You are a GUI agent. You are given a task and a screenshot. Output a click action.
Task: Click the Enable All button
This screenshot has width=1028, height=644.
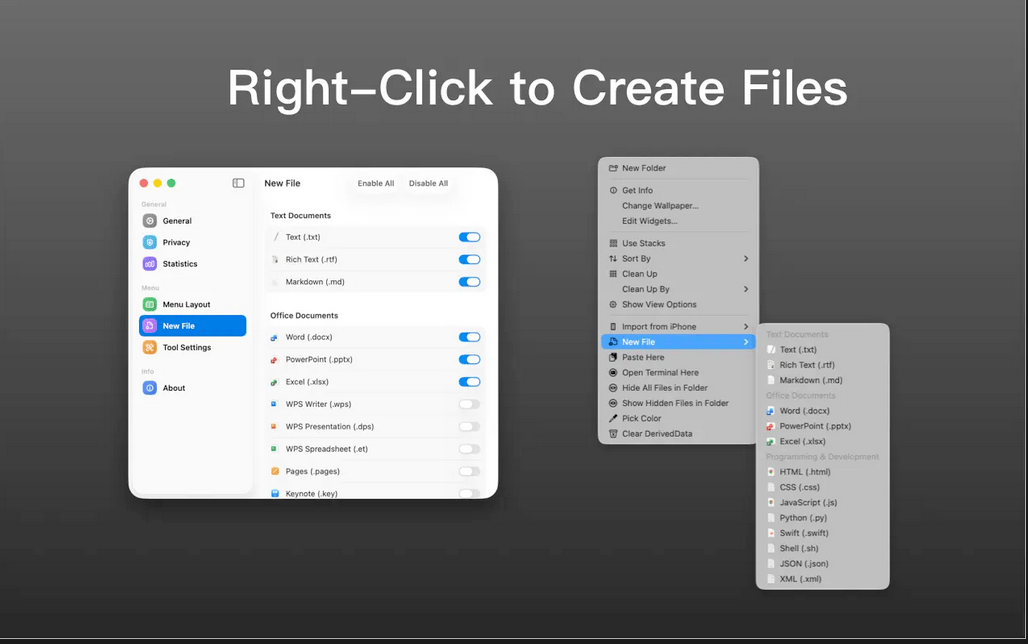pos(376,184)
